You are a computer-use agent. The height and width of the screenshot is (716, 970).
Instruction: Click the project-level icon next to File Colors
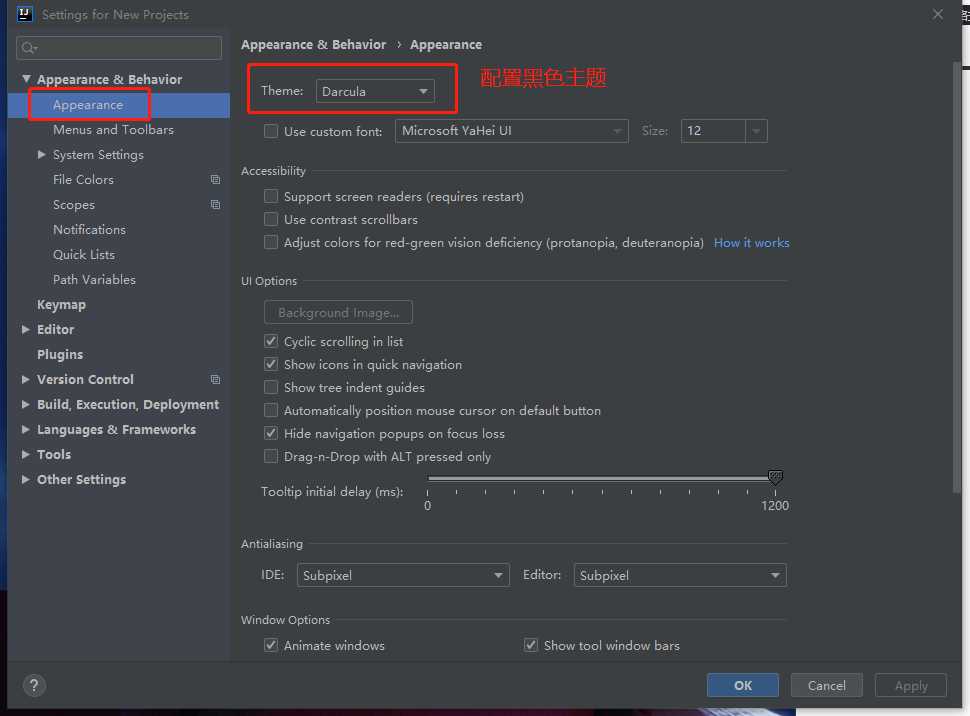click(x=215, y=179)
